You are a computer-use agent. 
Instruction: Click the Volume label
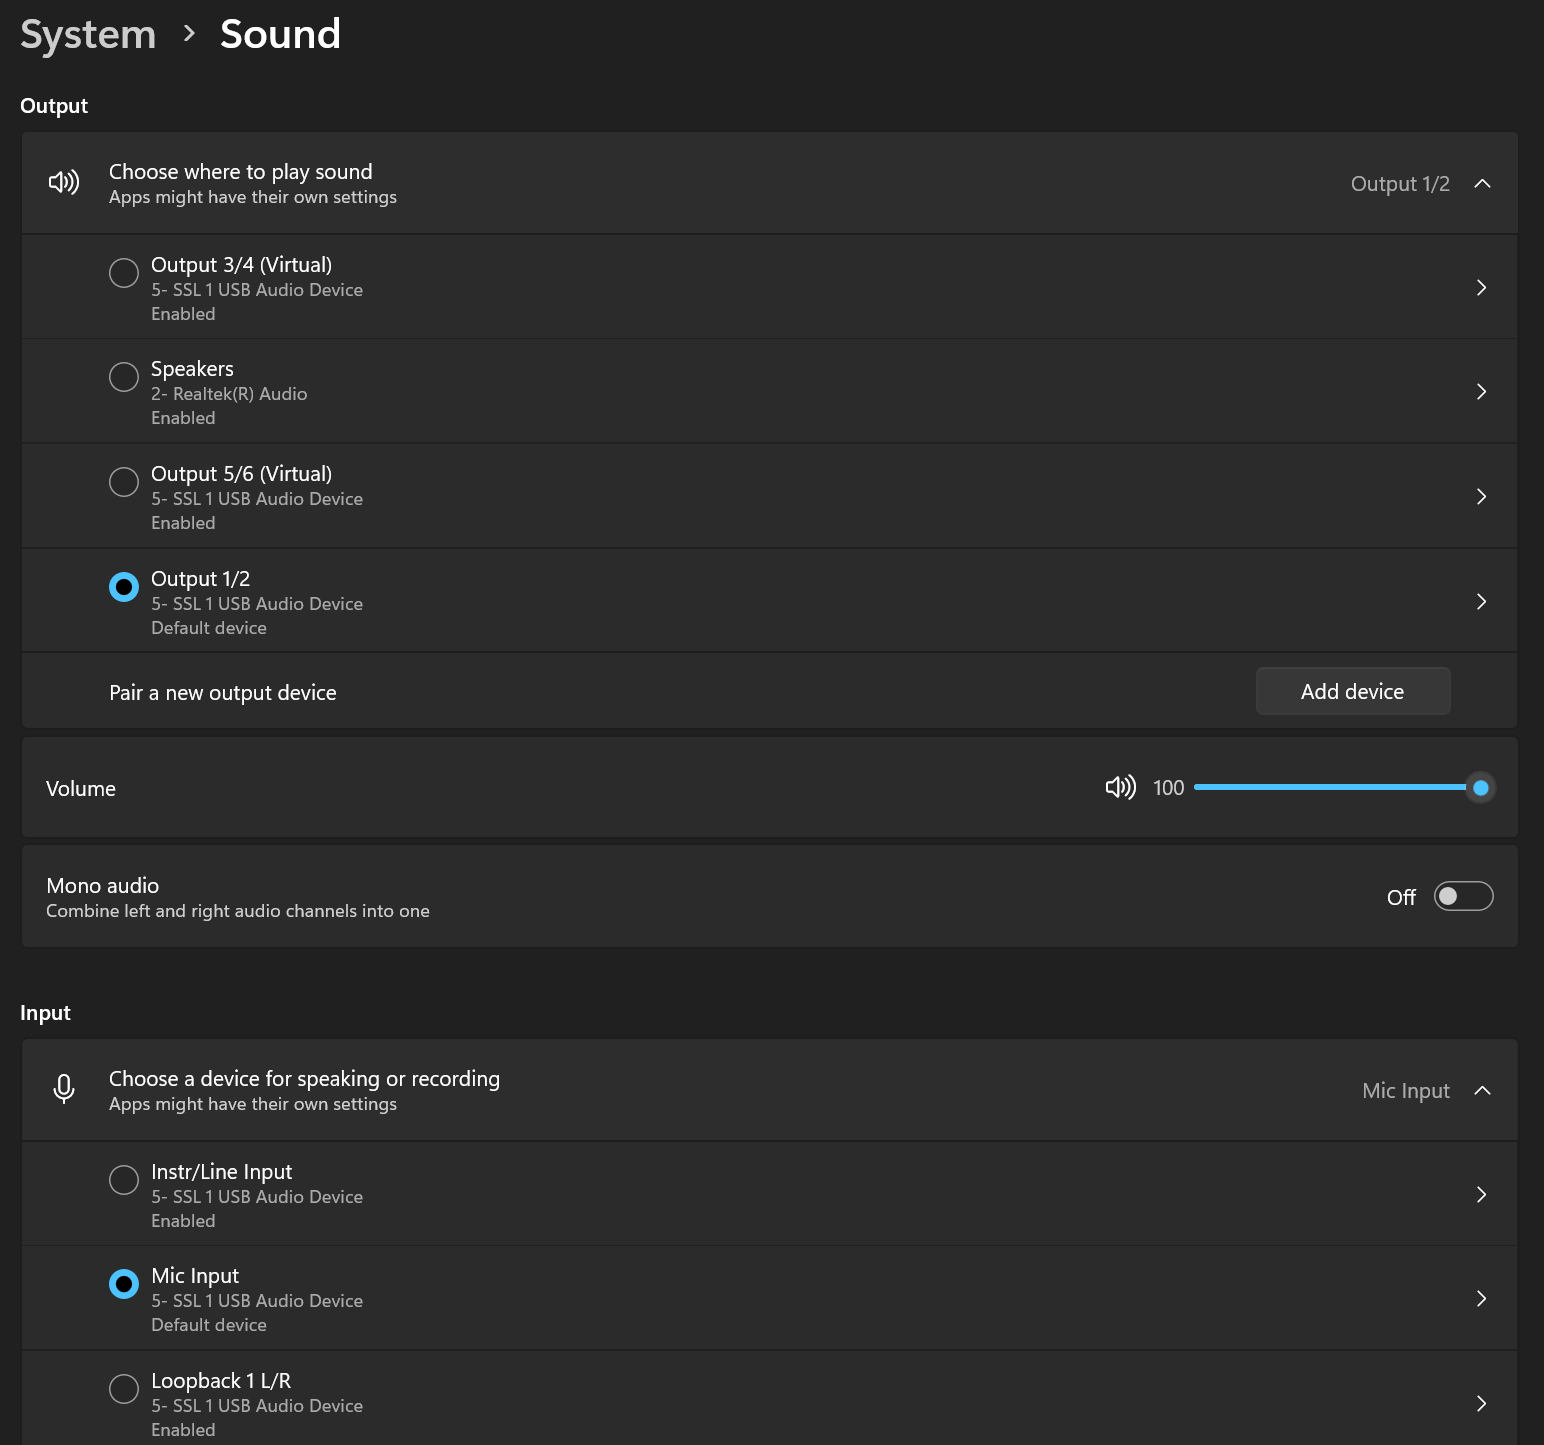pos(81,788)
